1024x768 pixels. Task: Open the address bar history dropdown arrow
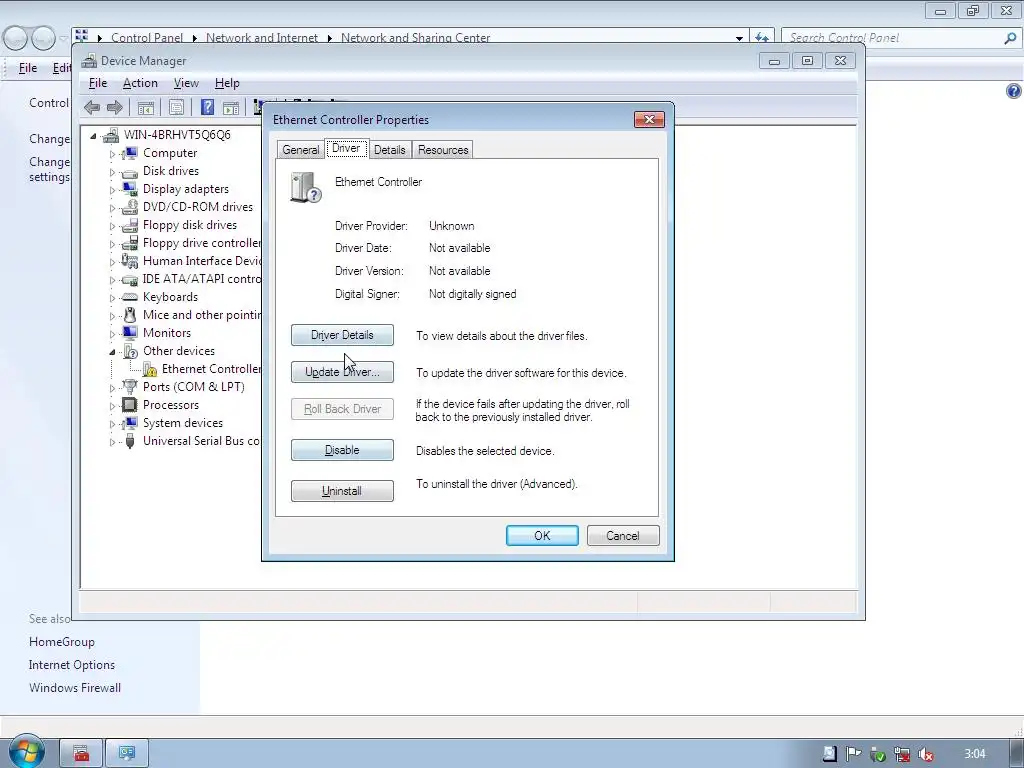coord(739,39)
